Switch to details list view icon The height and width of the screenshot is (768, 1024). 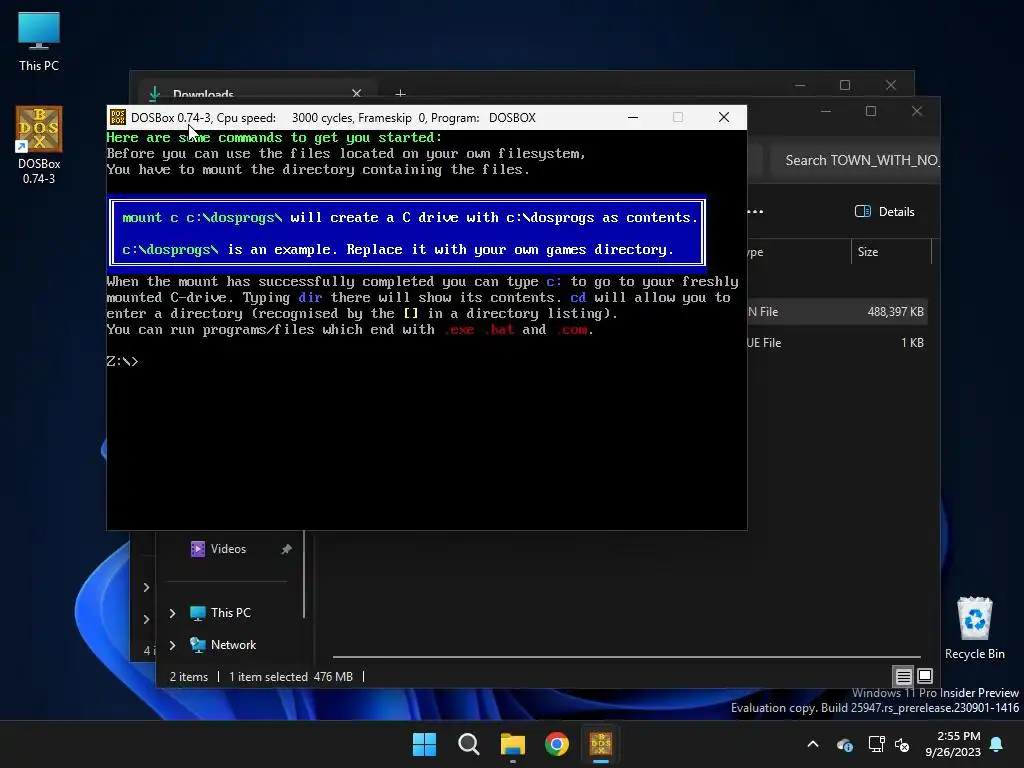[903, 677]
